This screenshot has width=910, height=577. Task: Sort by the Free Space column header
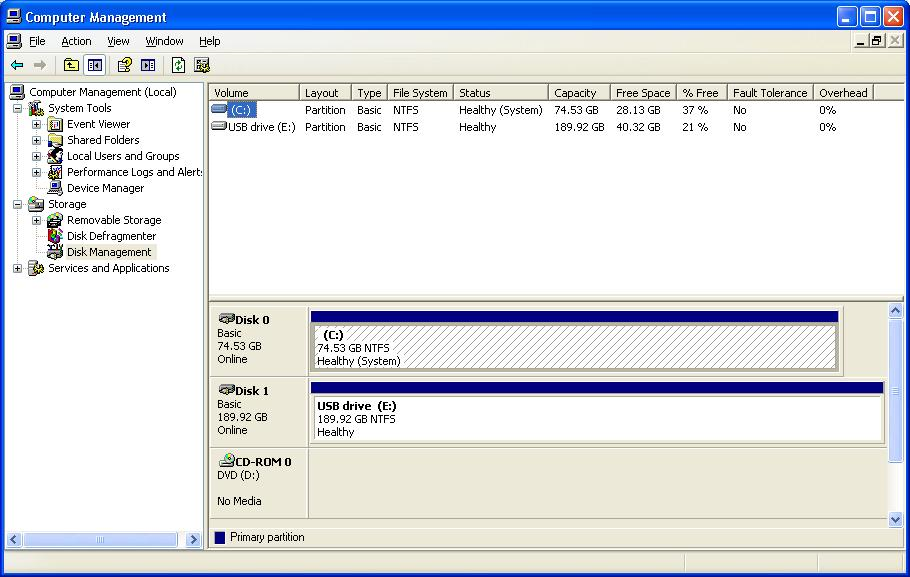[x=643, y=93]
